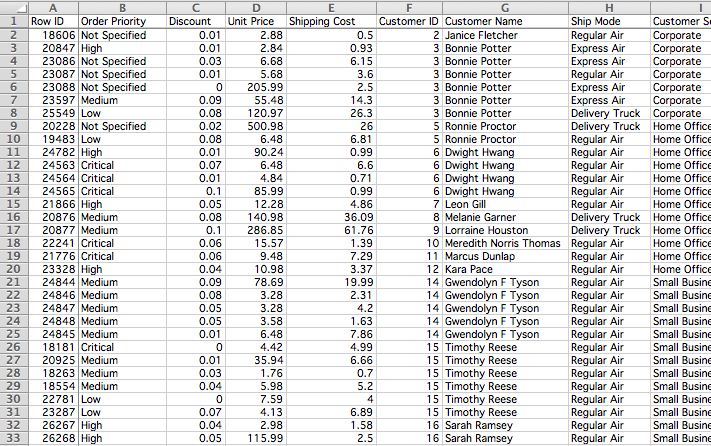Click 'Lorraine Houston' customer name cell
The image size is (711, 446).
(x=505, y=230)
